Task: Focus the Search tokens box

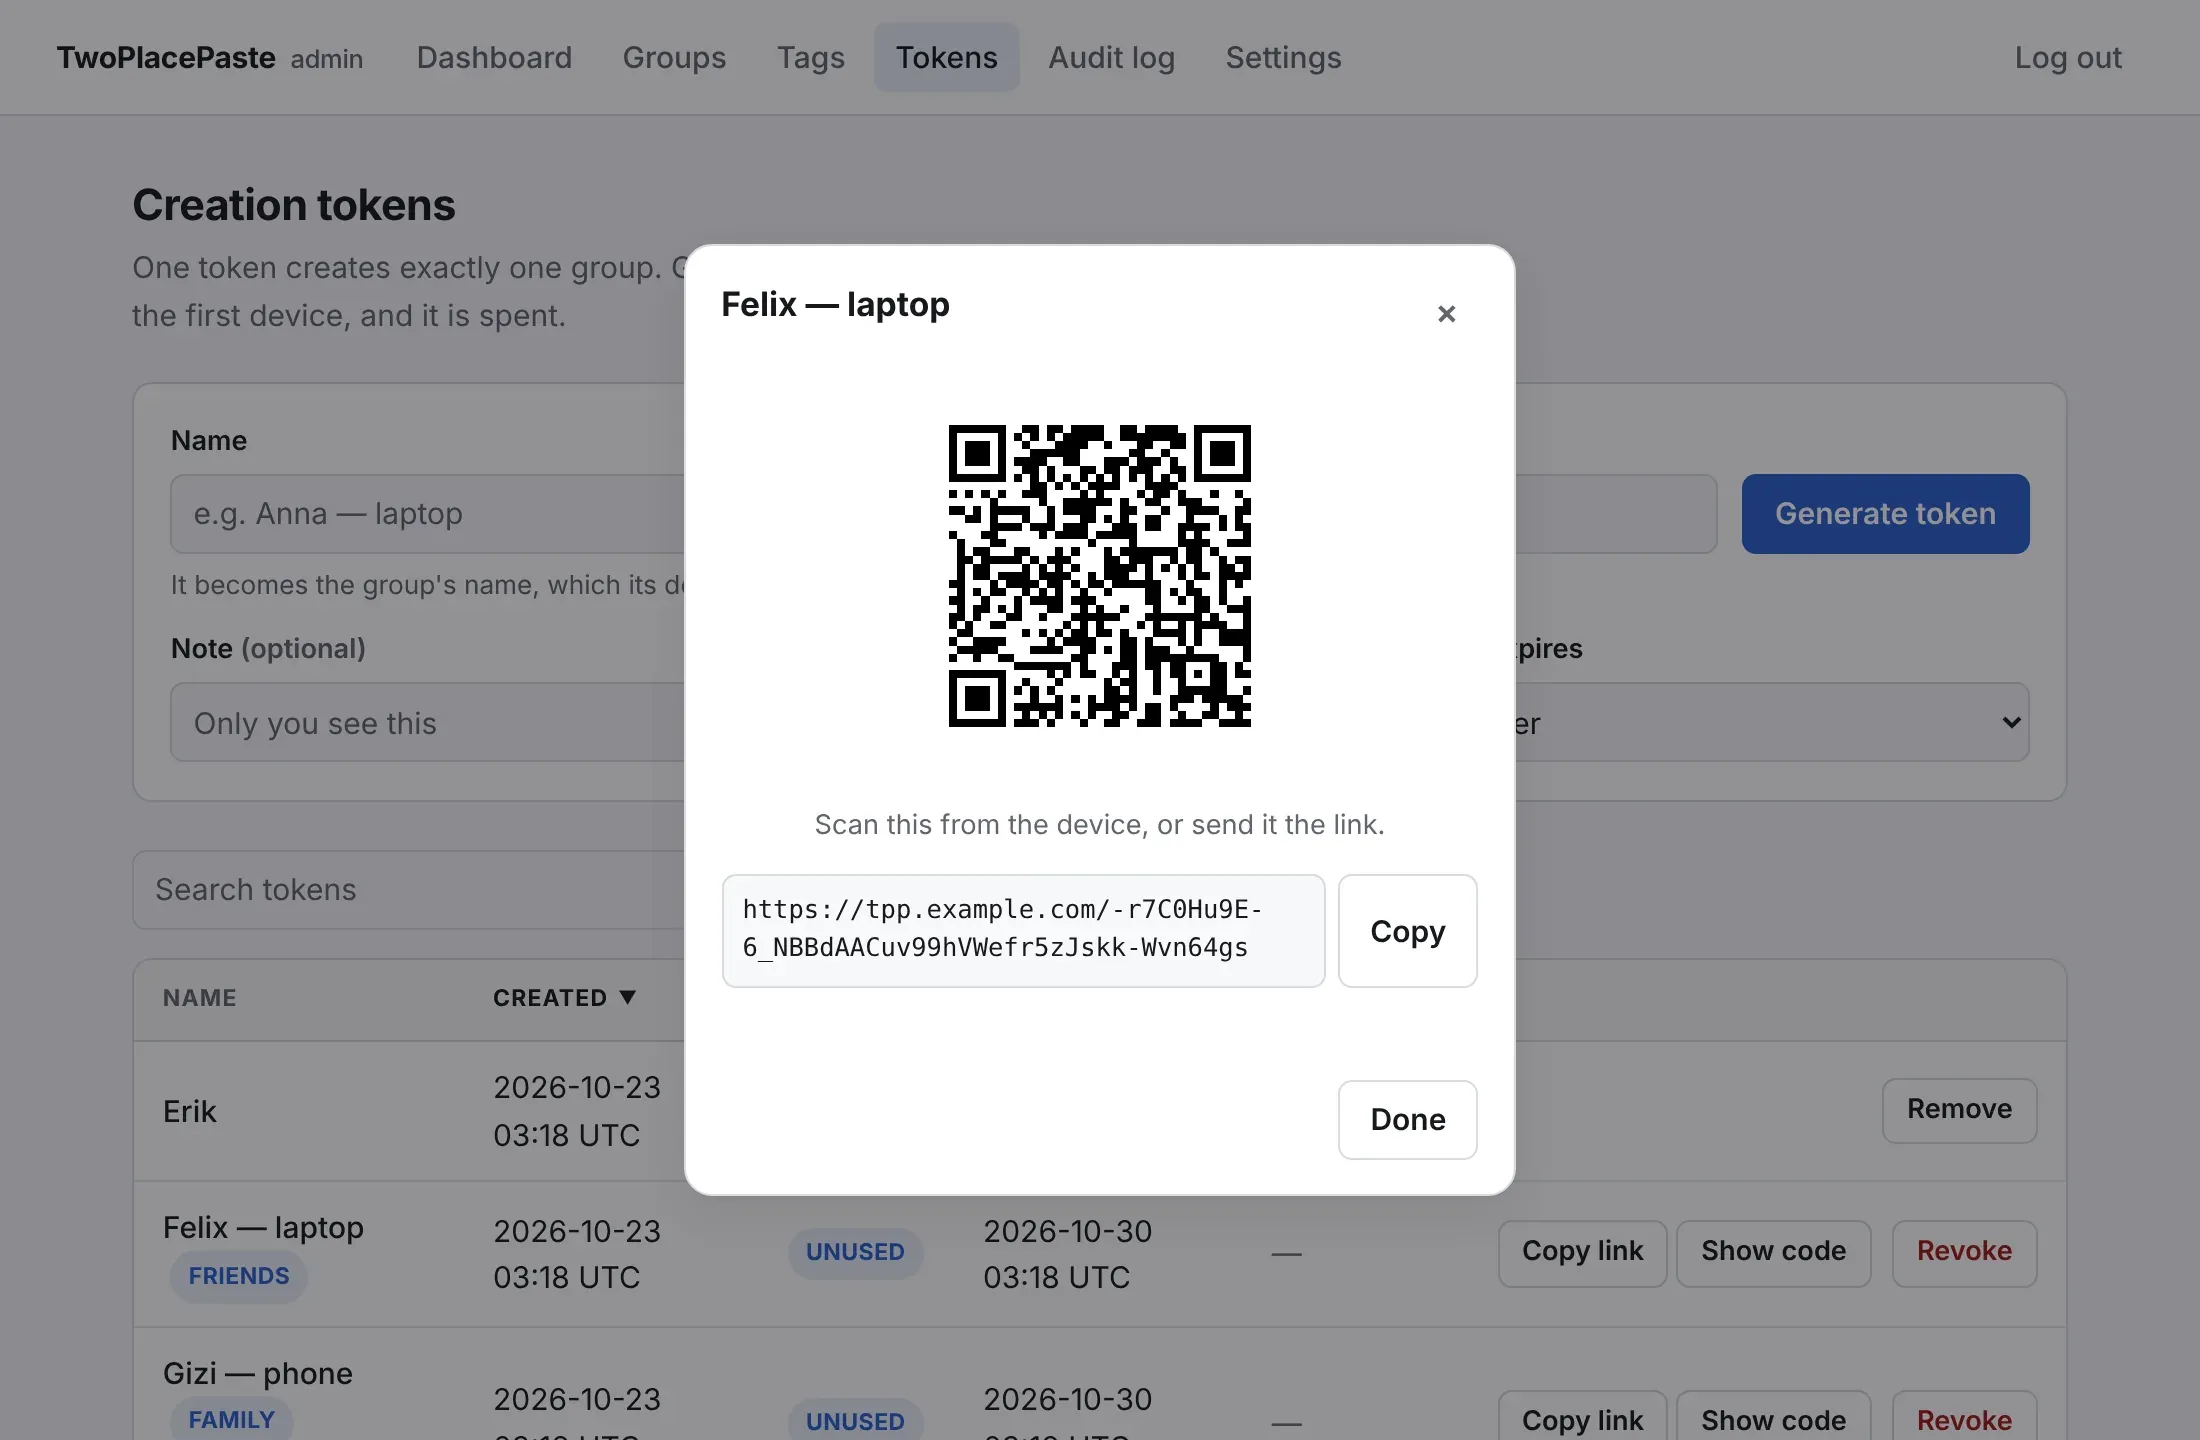Action: click(x=410, y=890)
